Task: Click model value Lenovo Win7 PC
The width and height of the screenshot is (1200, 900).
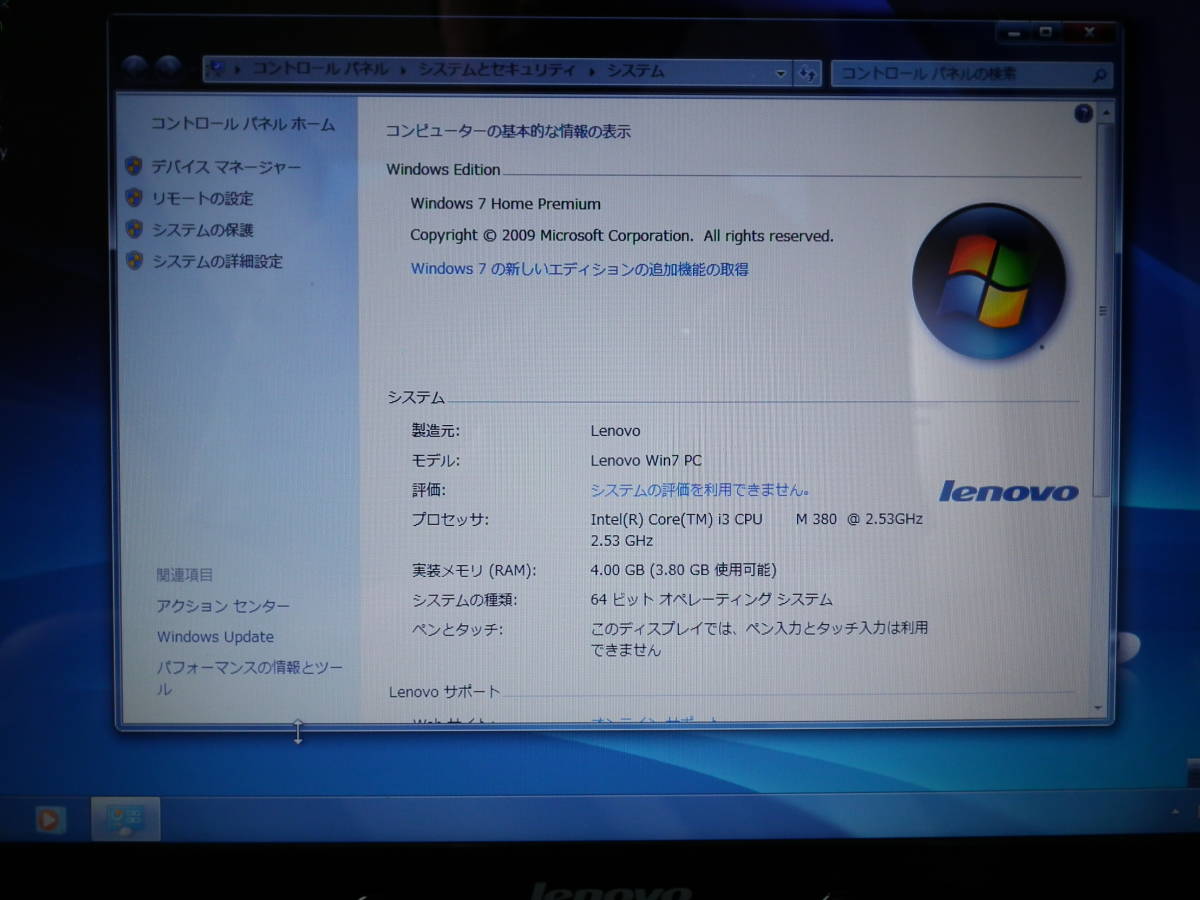Action: (x=646, y=461)
